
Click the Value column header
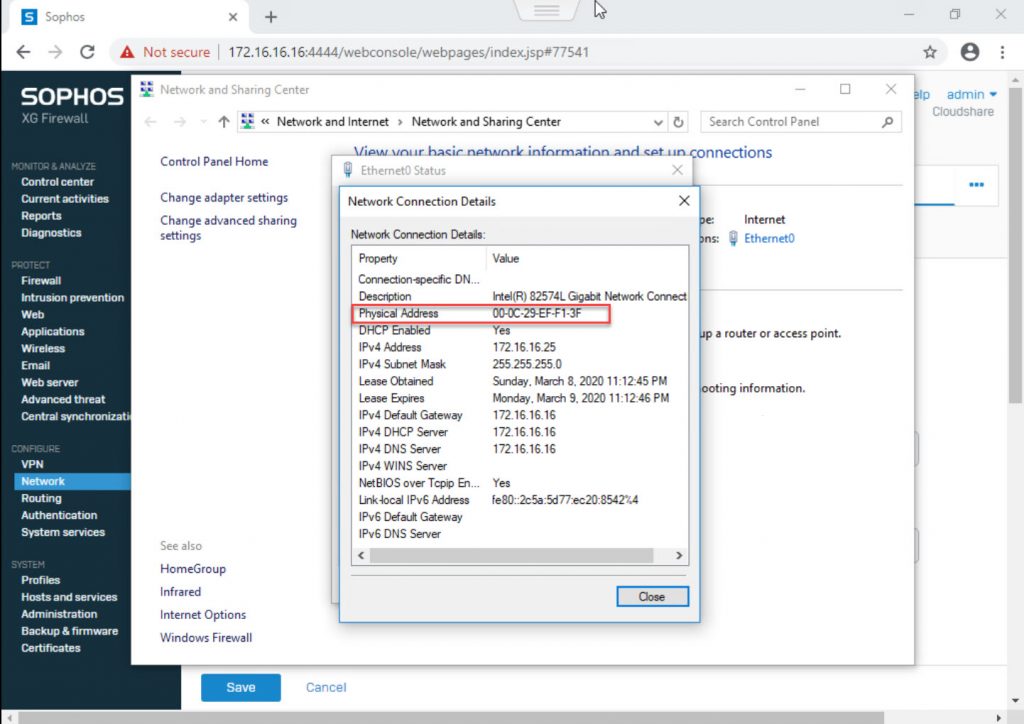586,259
